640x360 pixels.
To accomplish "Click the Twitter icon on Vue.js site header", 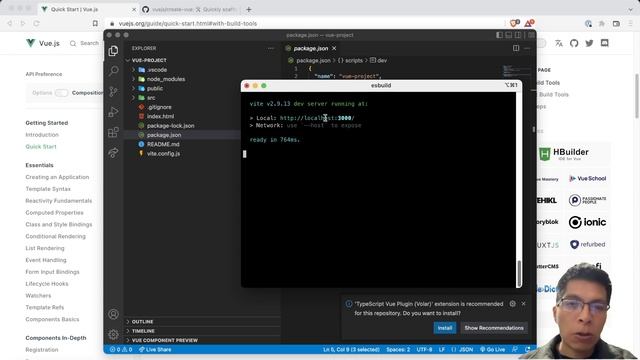I will pyautogui.click(x=589, y=43).
